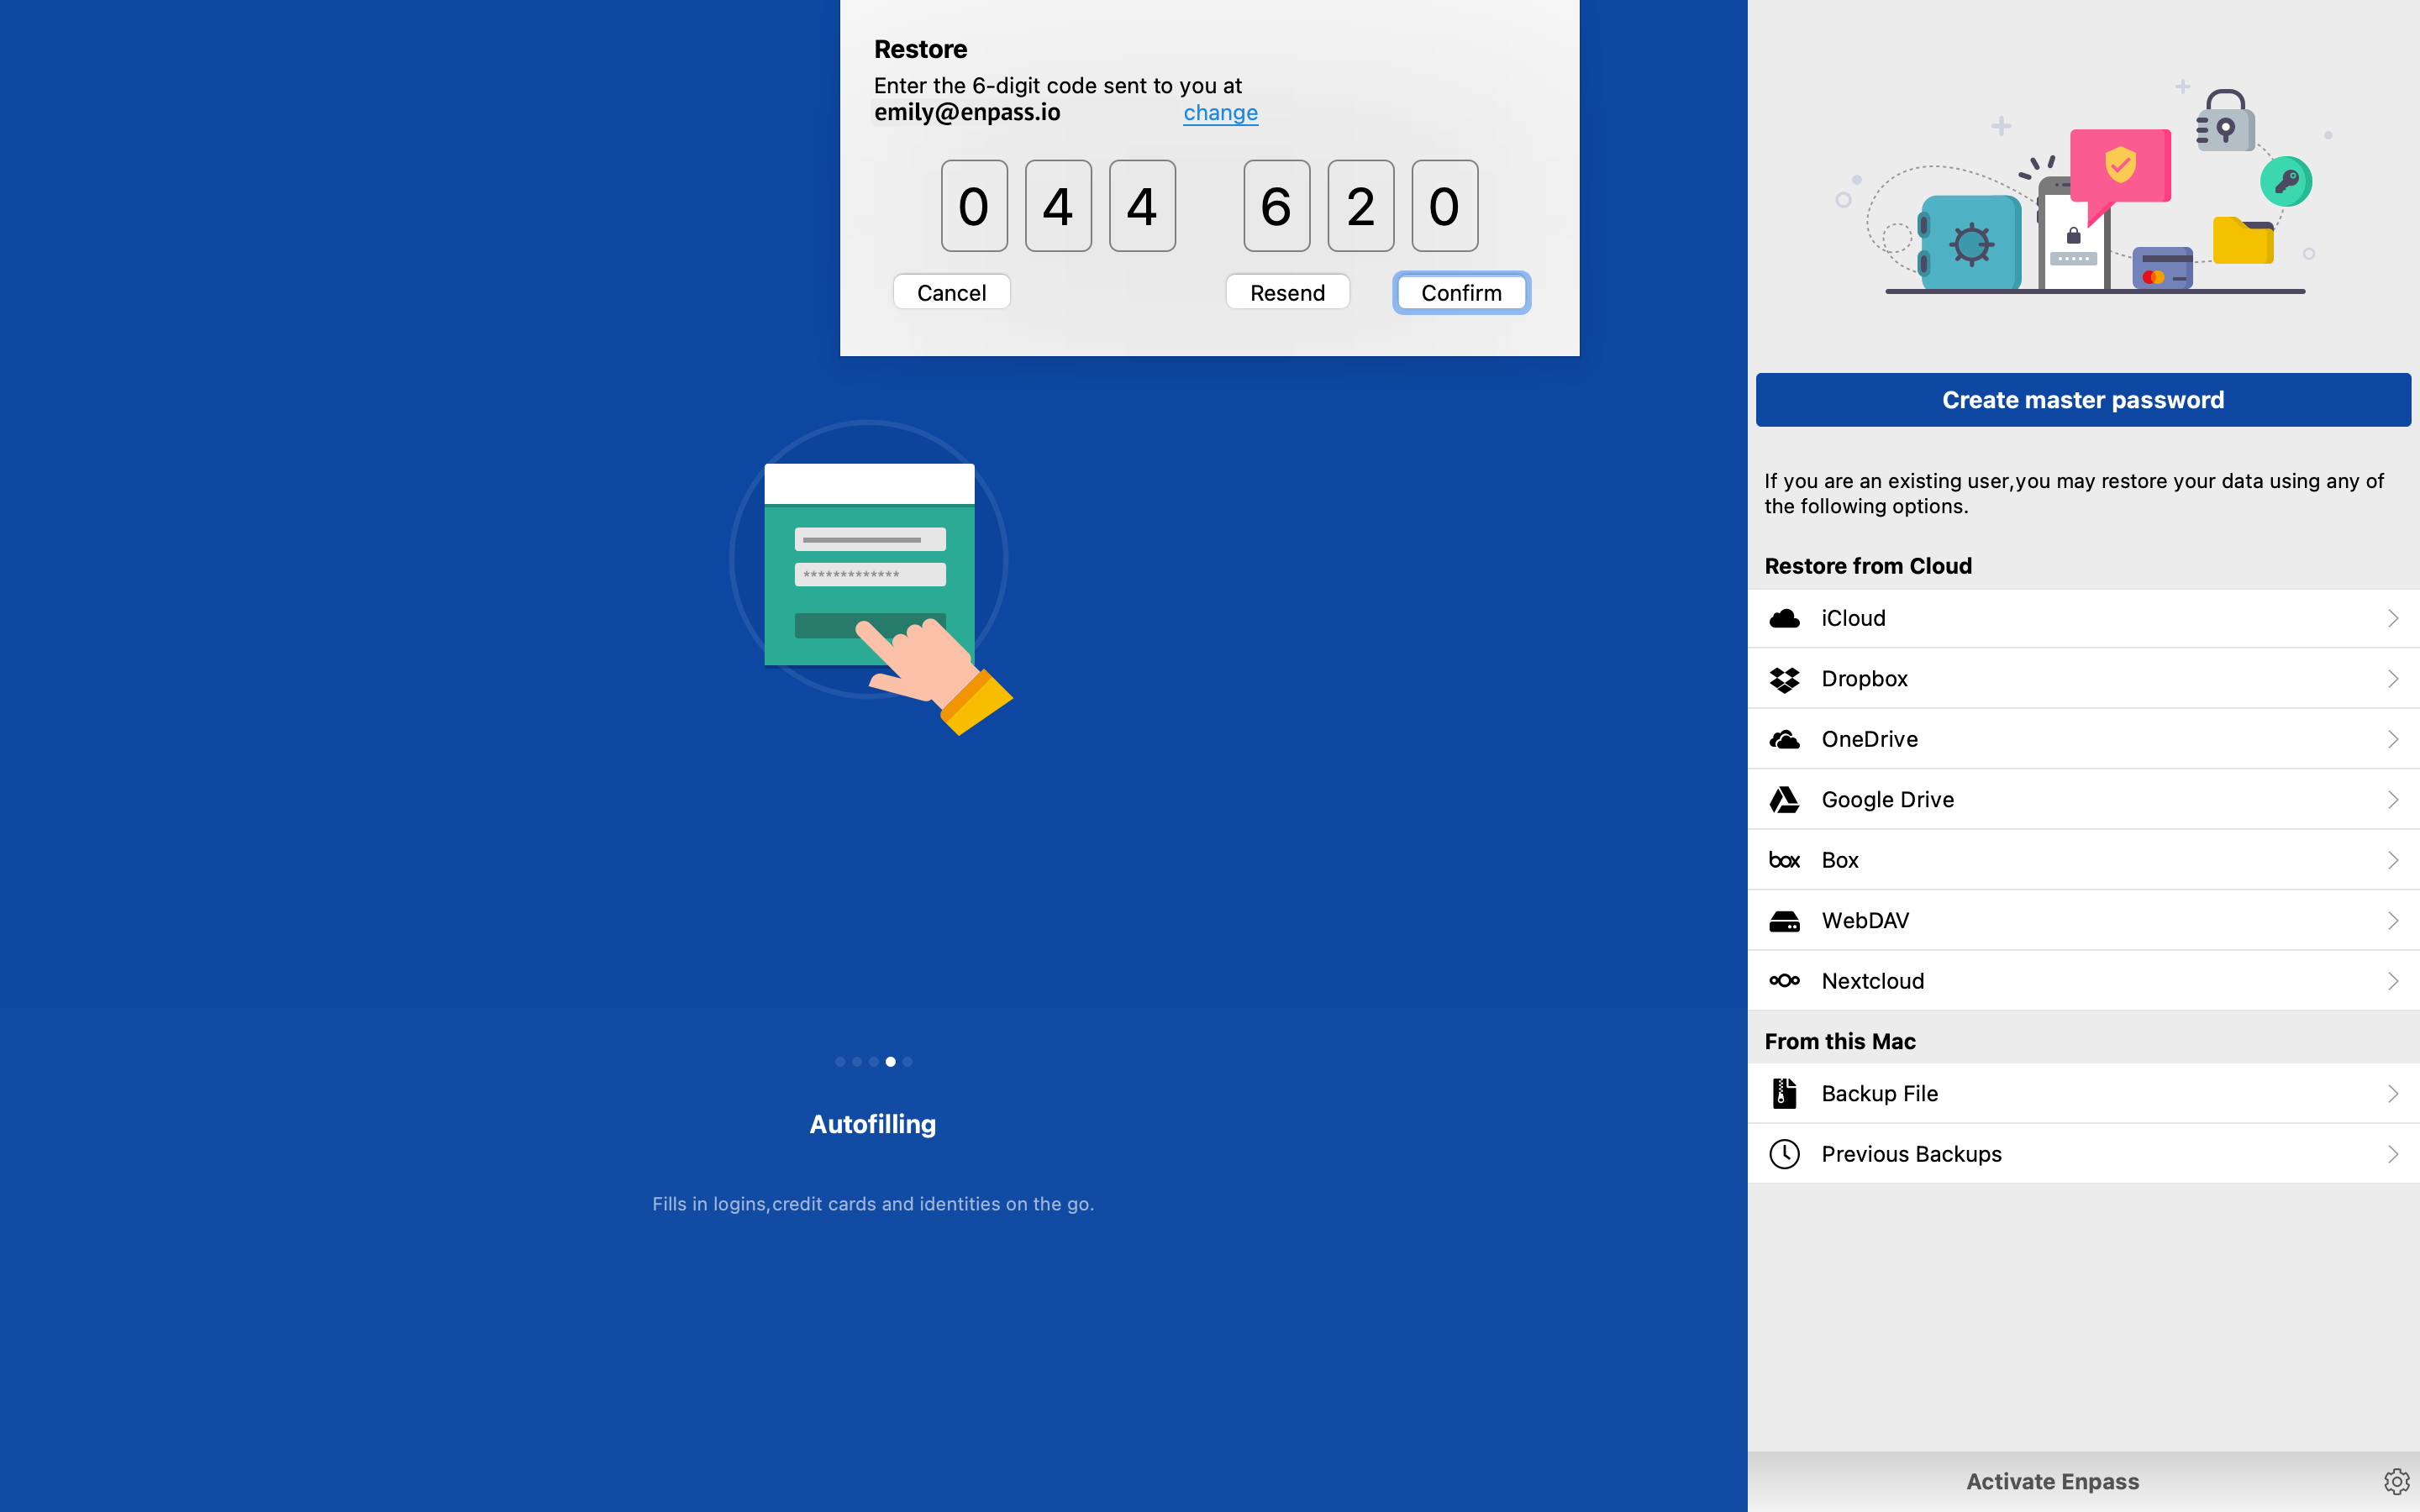Click the active fourth page dot
Image resolution: width=2420 pixels, height=1512 pixels.
pyautogui.click(x=890, y=1062)
